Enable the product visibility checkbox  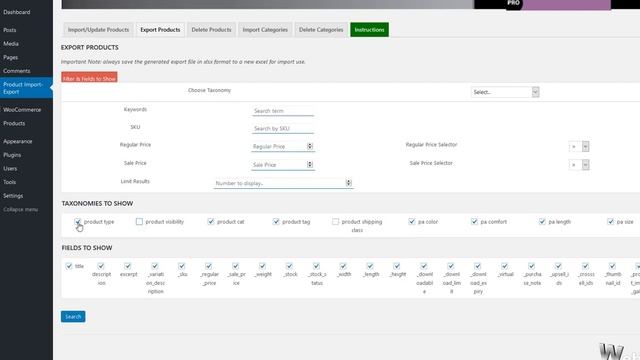pyautogui.click(x=139, y=222)
